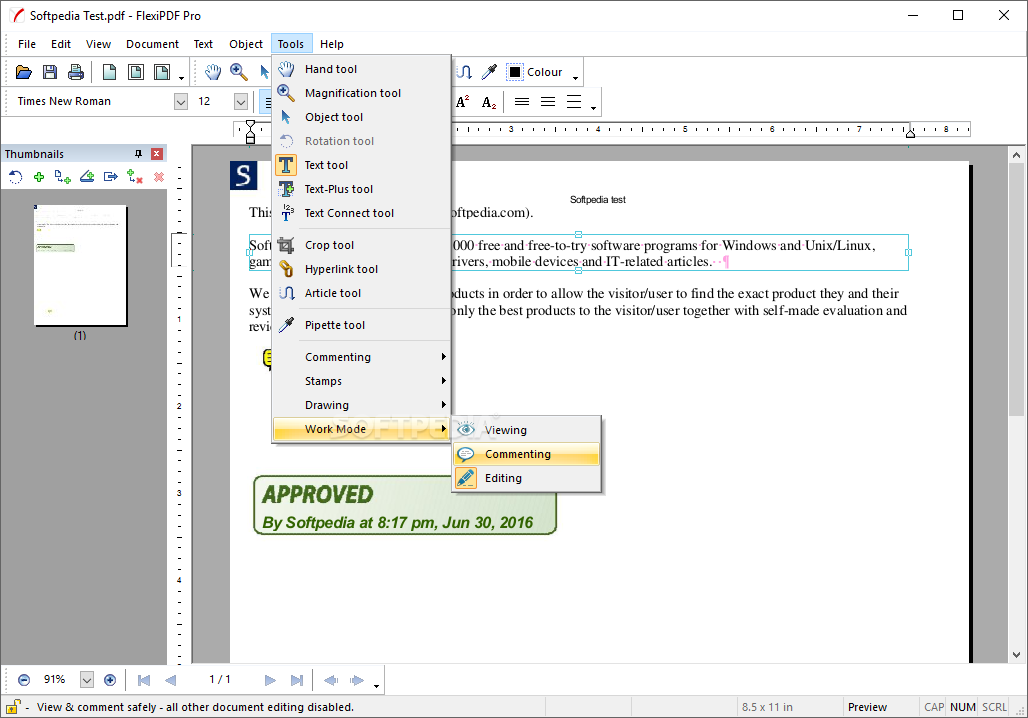Click the page number field 1 / 1
Viewport: 1028px width, 718px height.
click(x=220, y=680)
